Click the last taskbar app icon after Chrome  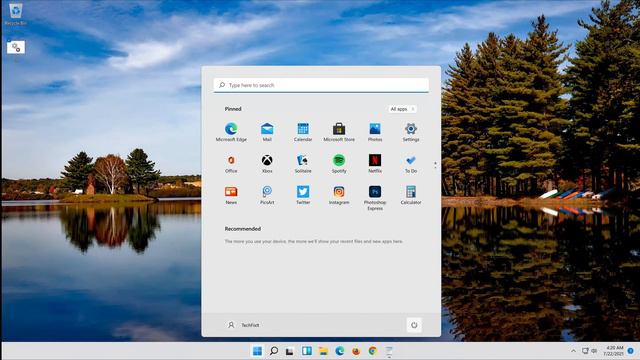coord(389,351)
